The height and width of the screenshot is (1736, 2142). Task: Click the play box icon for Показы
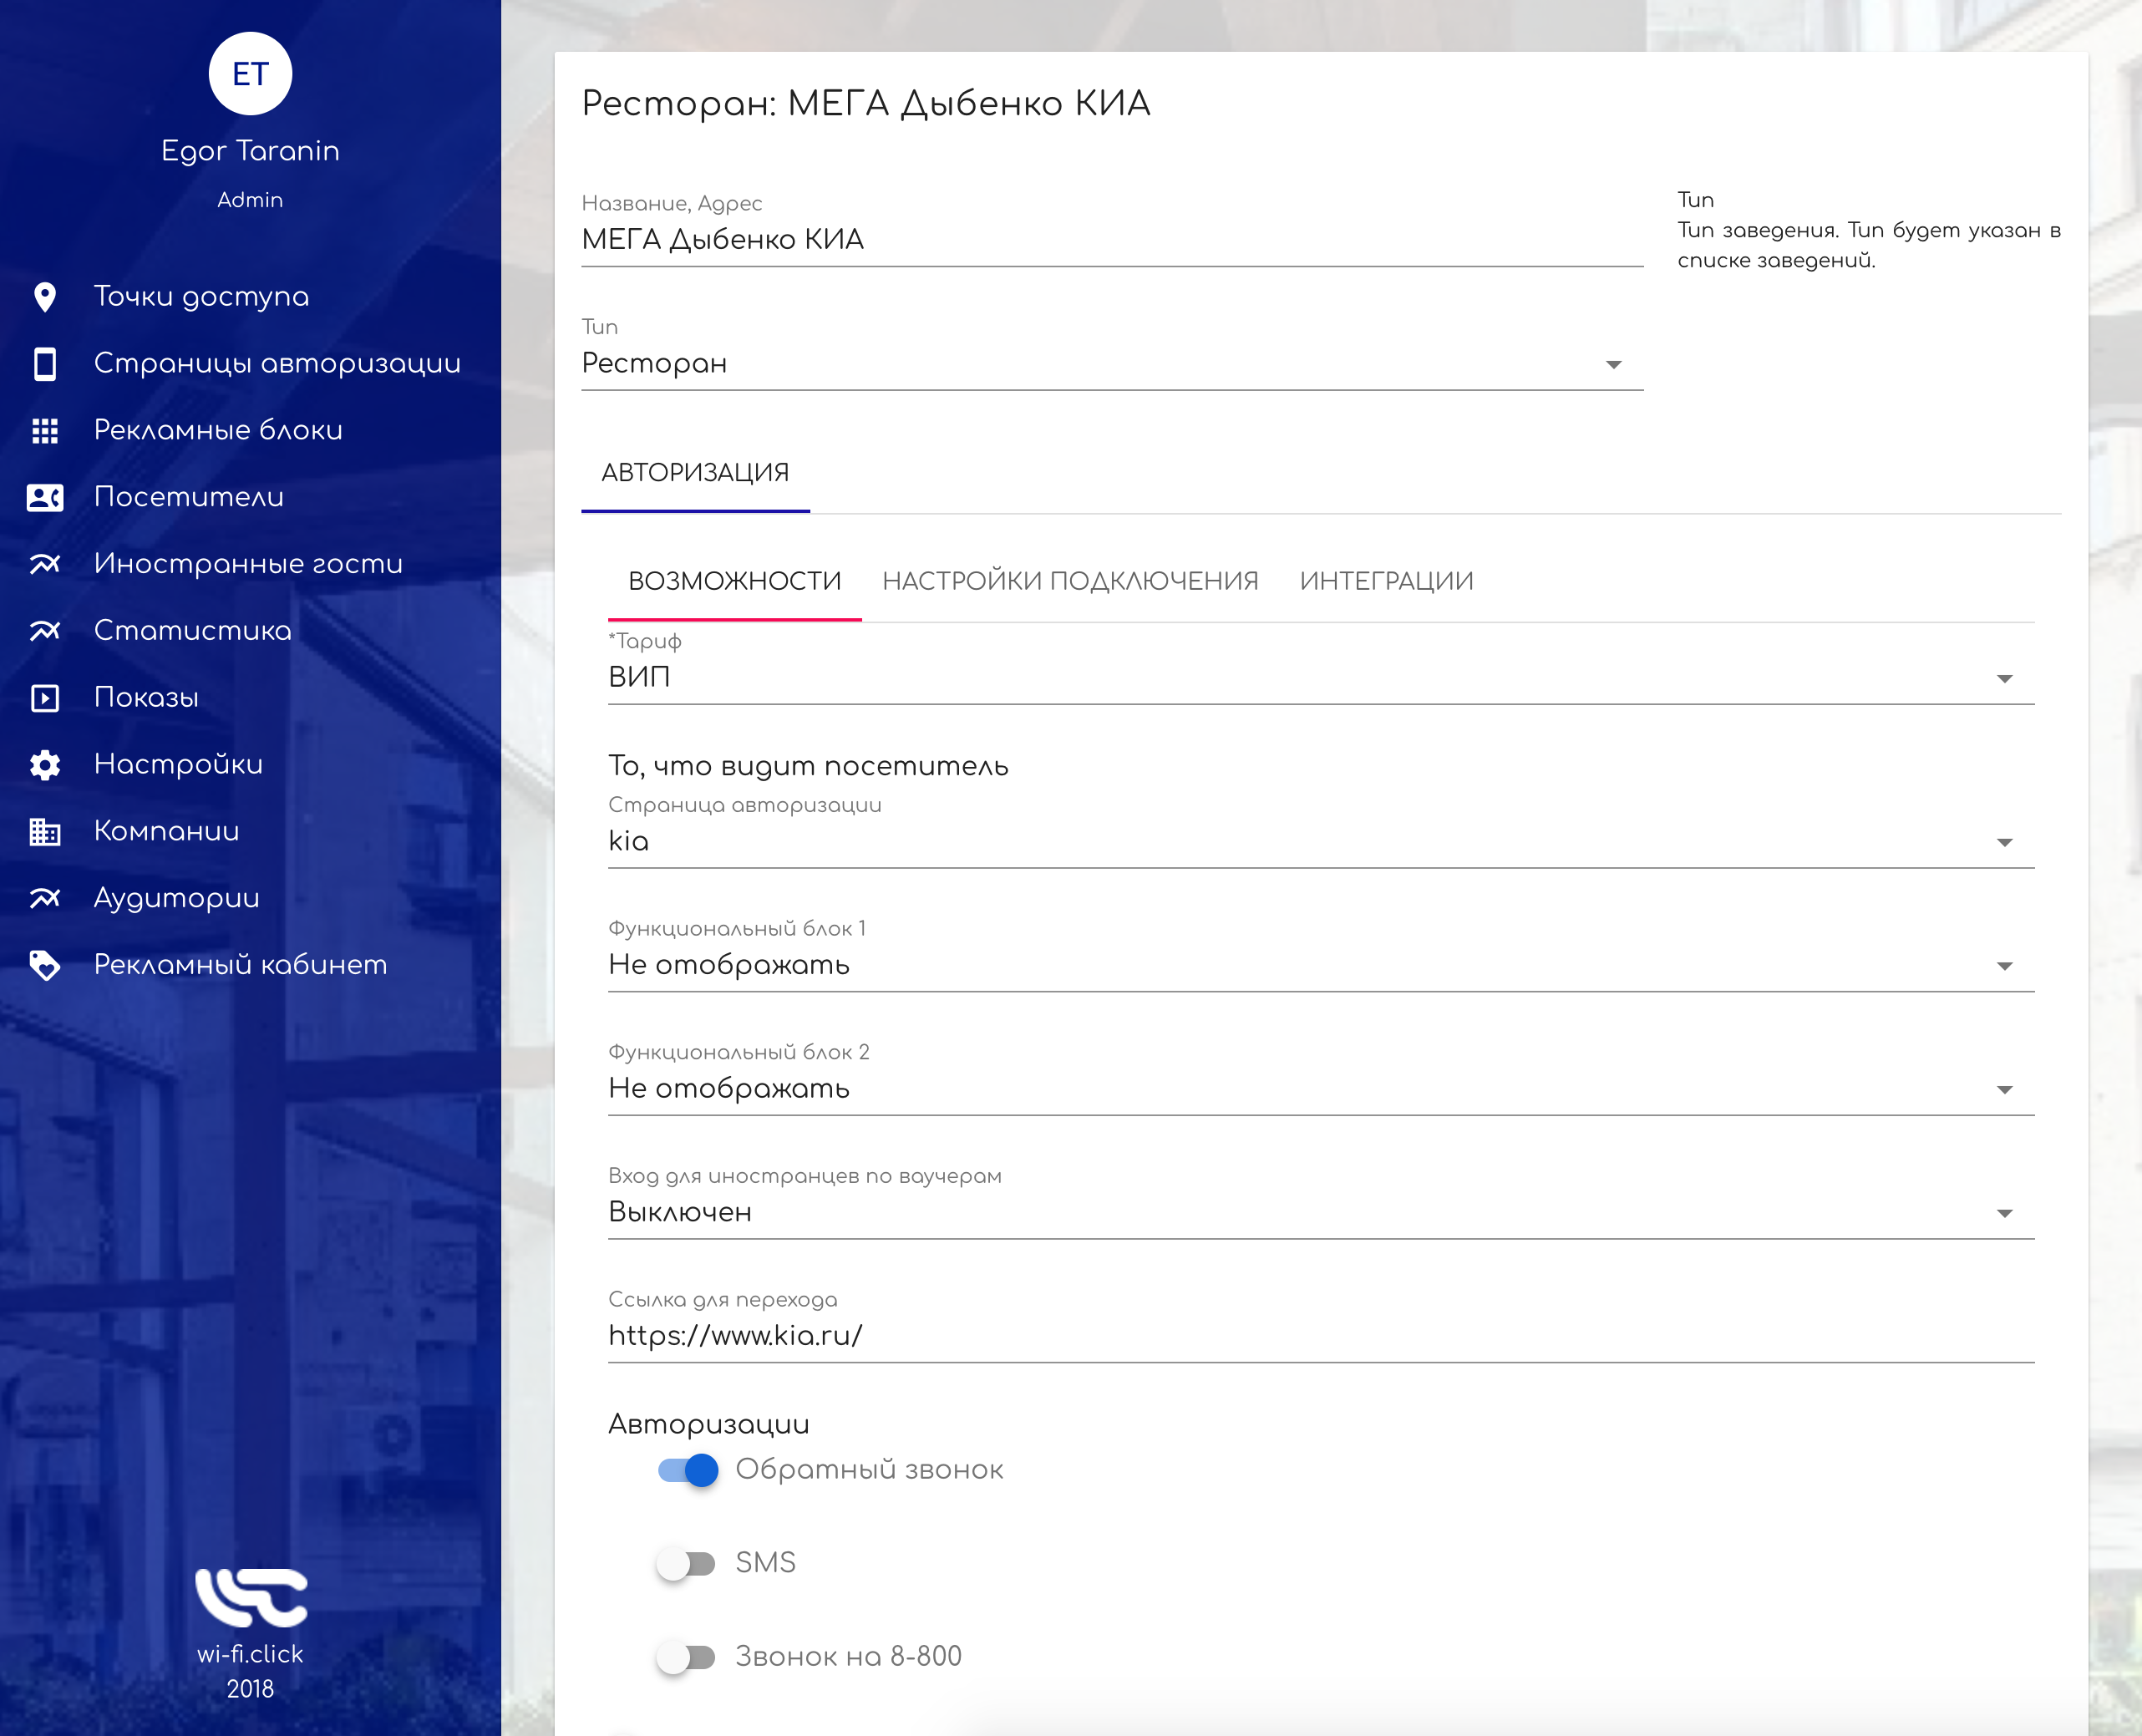(x=45, y=698)
